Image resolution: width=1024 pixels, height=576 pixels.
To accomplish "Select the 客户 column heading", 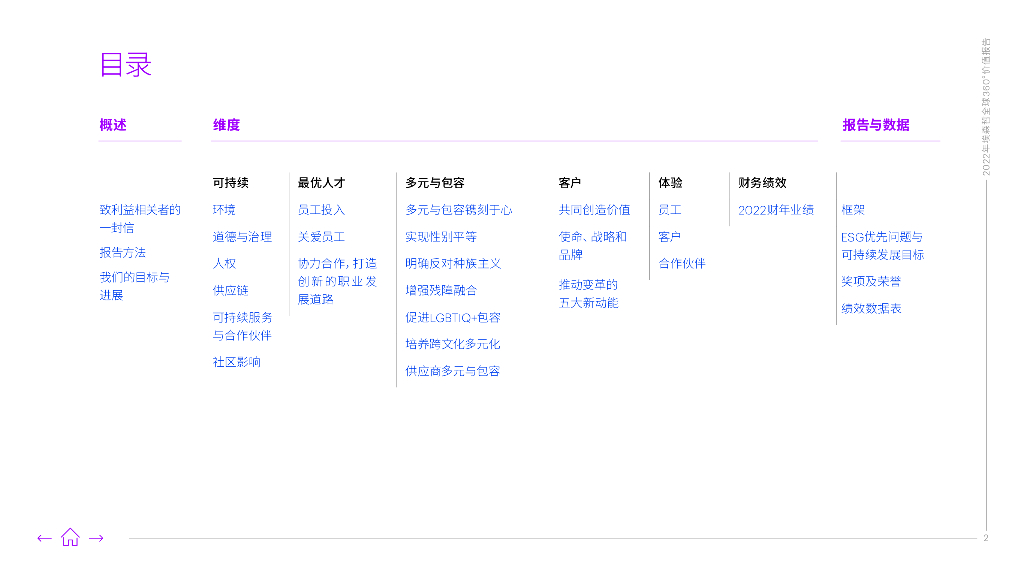I will (x=569, y=183).
